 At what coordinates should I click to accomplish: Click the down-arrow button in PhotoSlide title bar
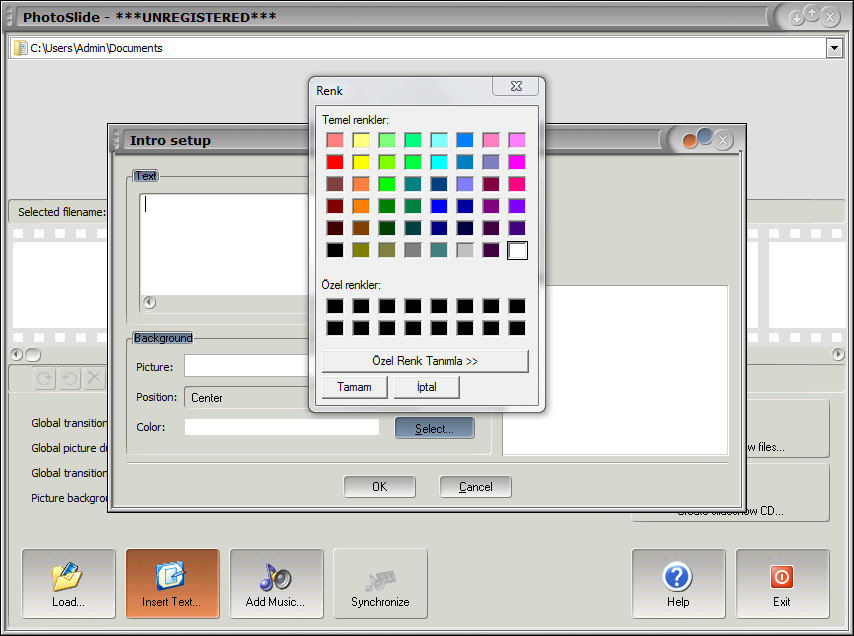[797, 19]
